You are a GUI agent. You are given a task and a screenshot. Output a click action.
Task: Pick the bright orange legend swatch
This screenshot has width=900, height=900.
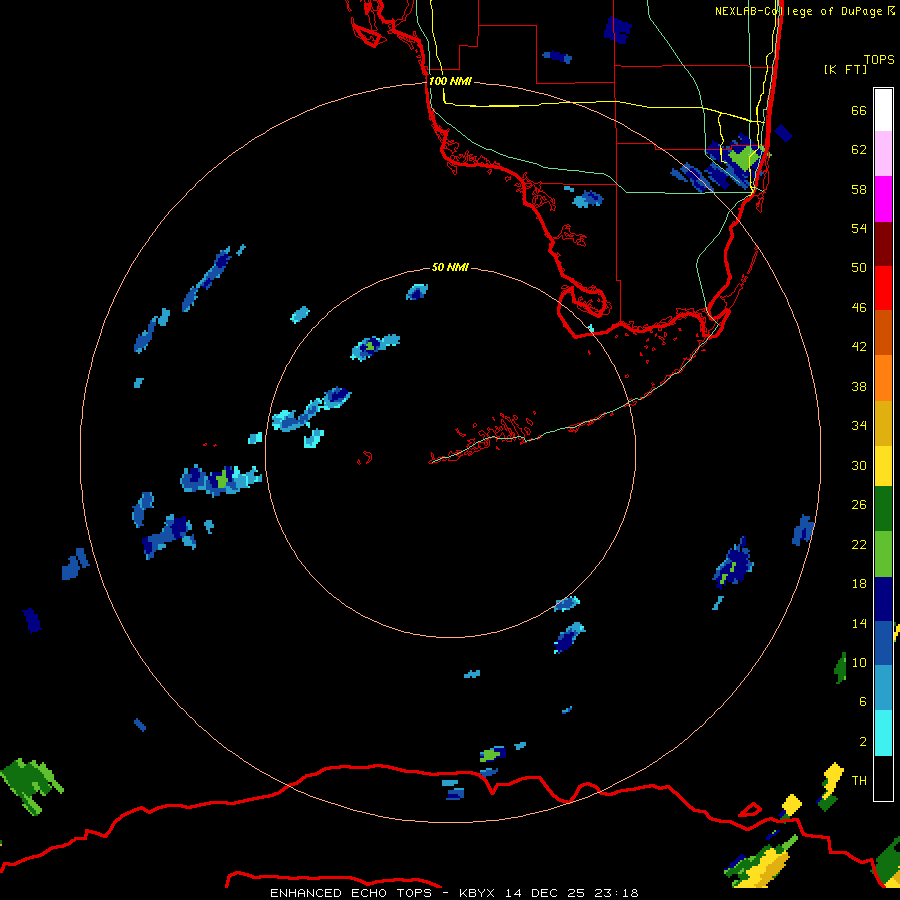coord(883,378)
